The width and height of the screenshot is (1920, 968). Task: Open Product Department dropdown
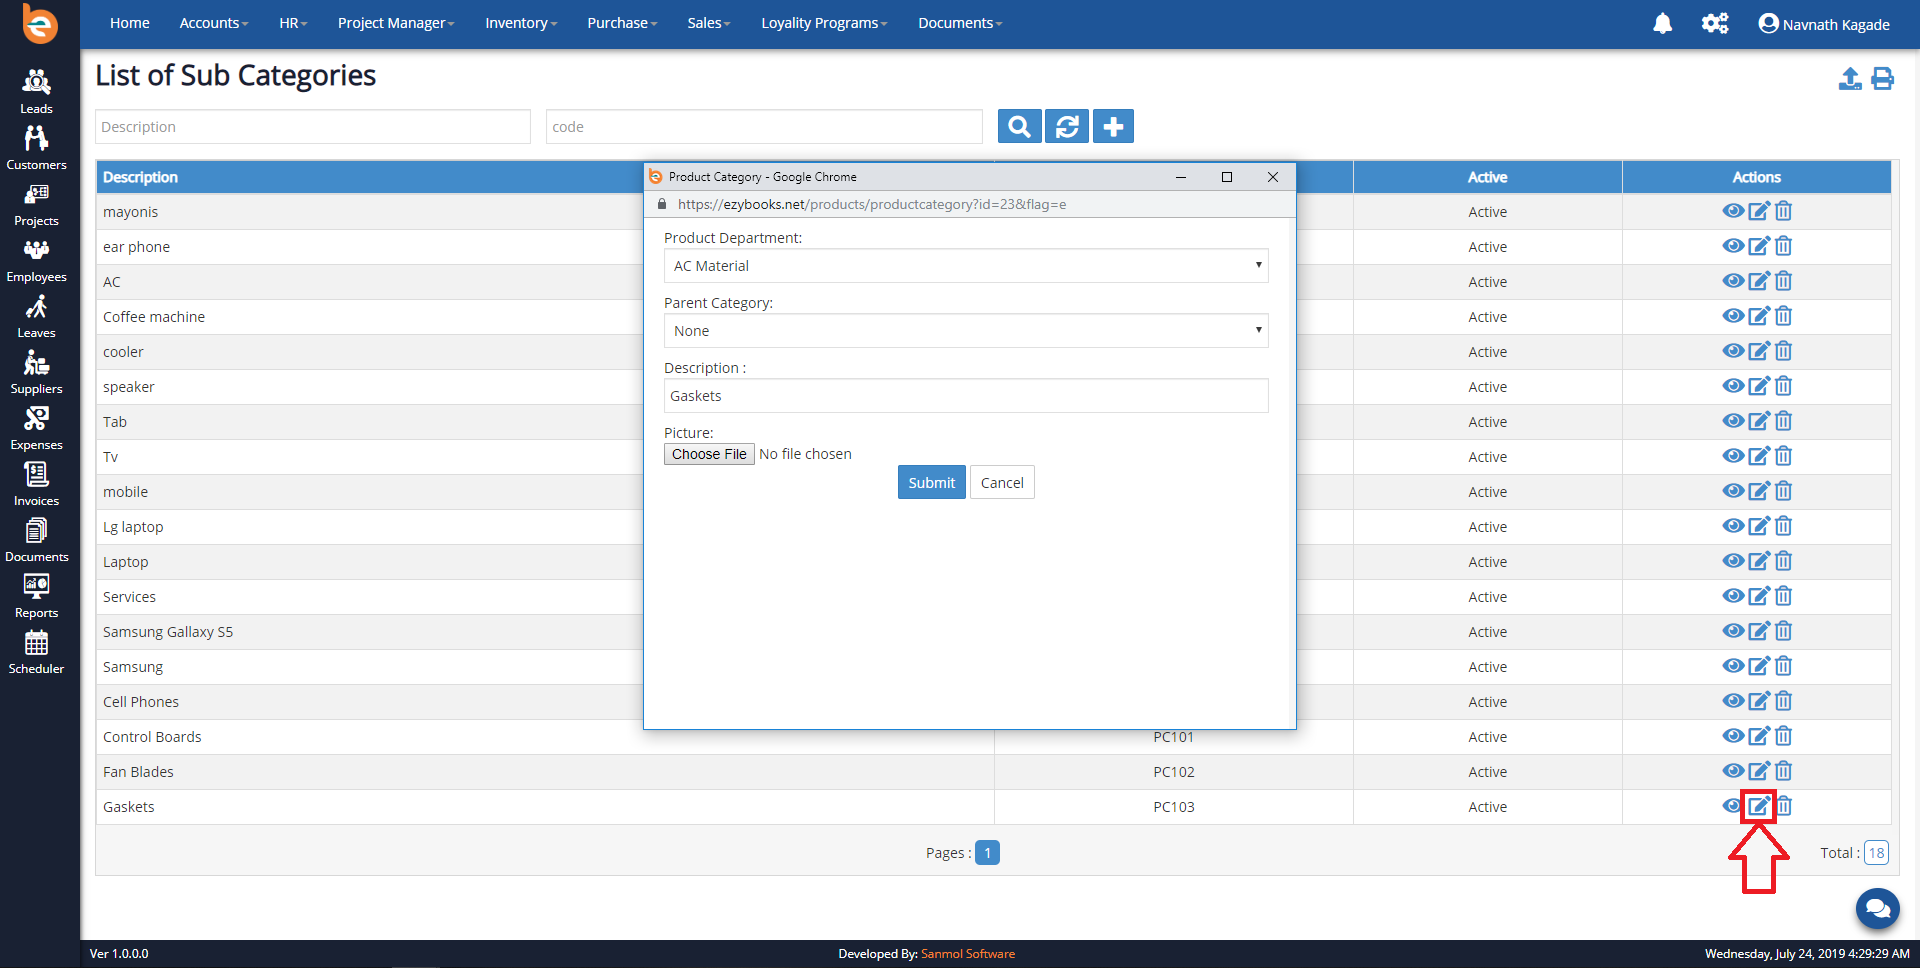point(966,266)
